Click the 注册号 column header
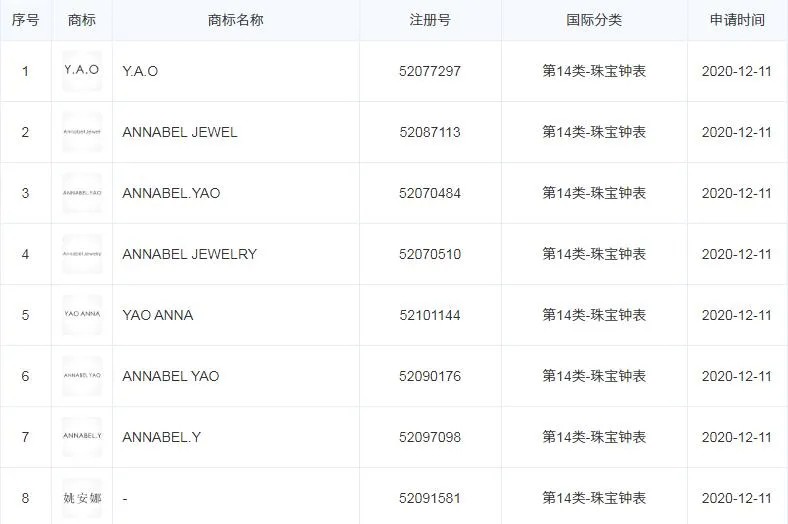 coord(430,20)
